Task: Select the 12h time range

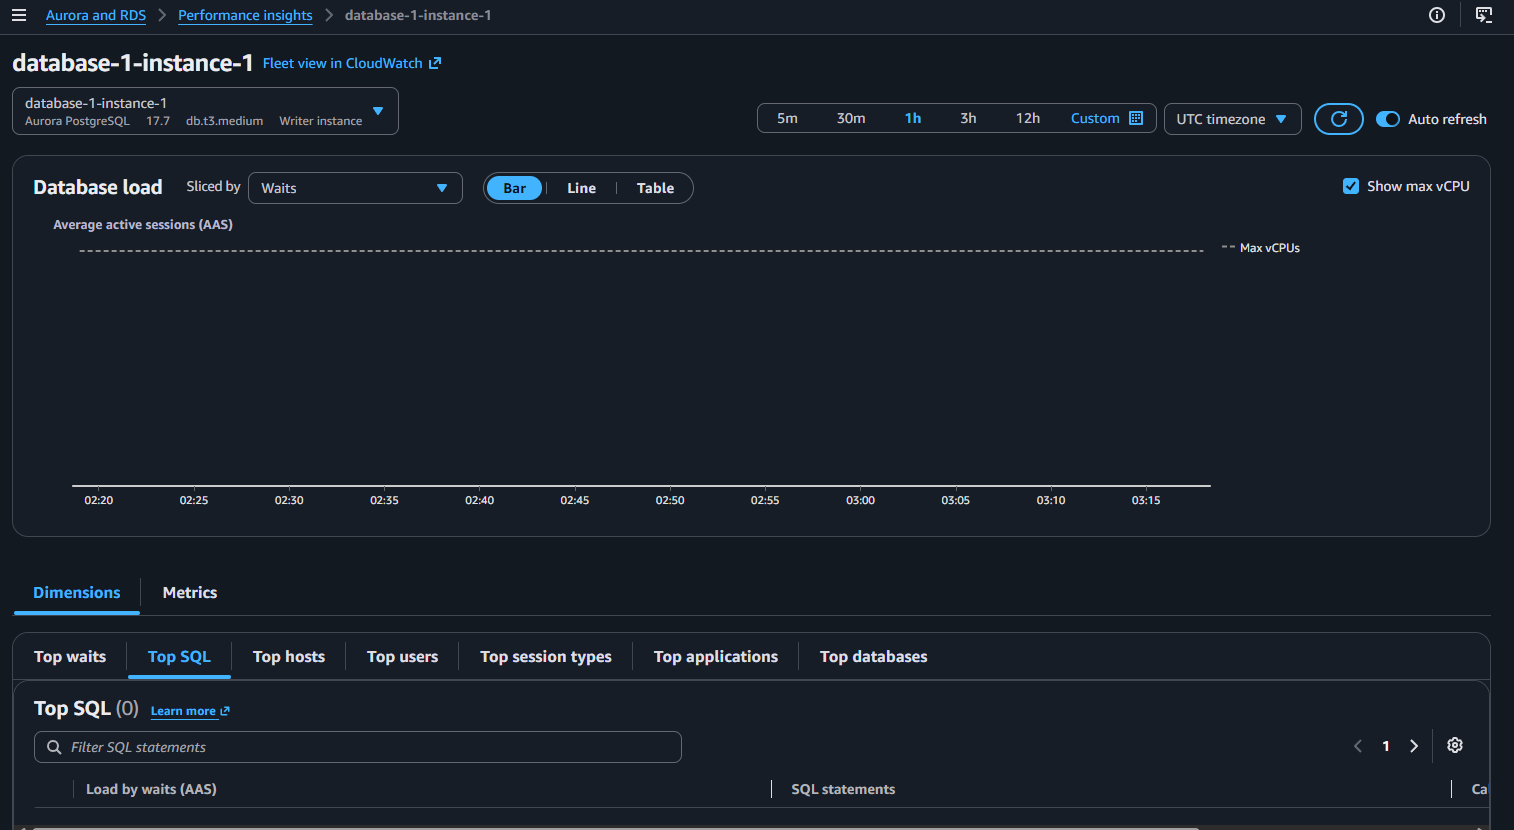Action: [x=1028, y=118]
